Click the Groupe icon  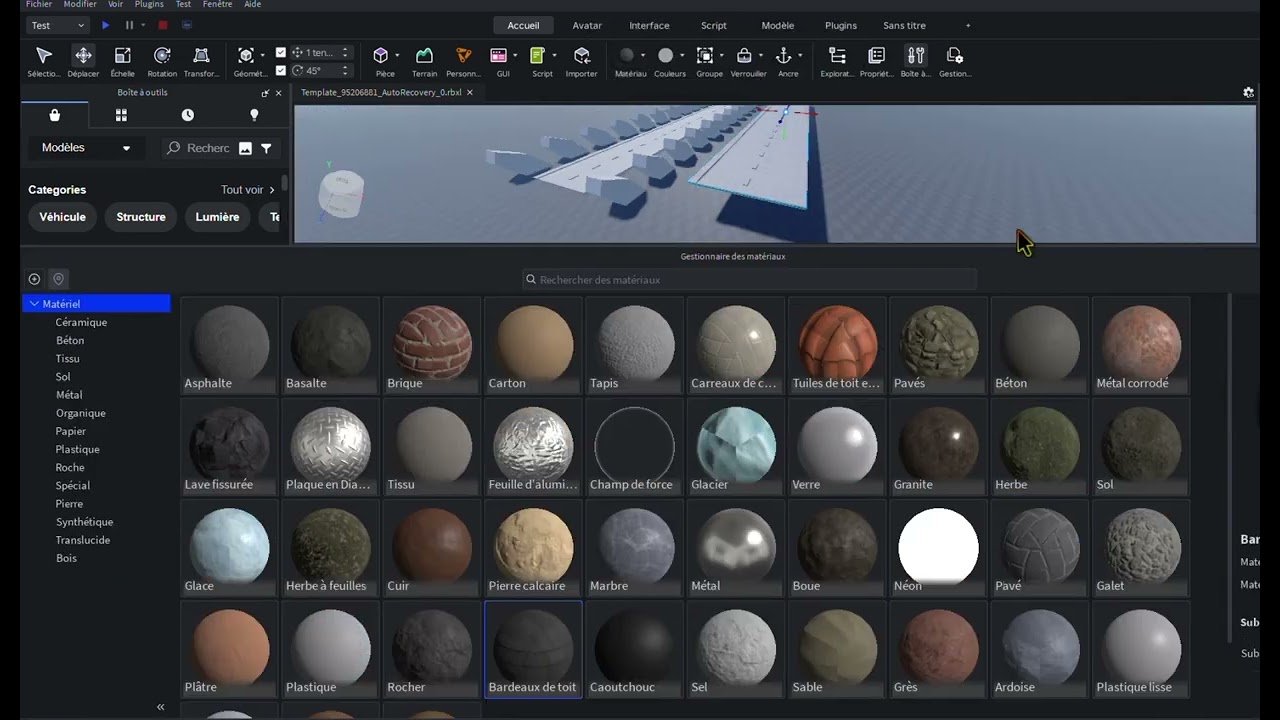(705, 56)
